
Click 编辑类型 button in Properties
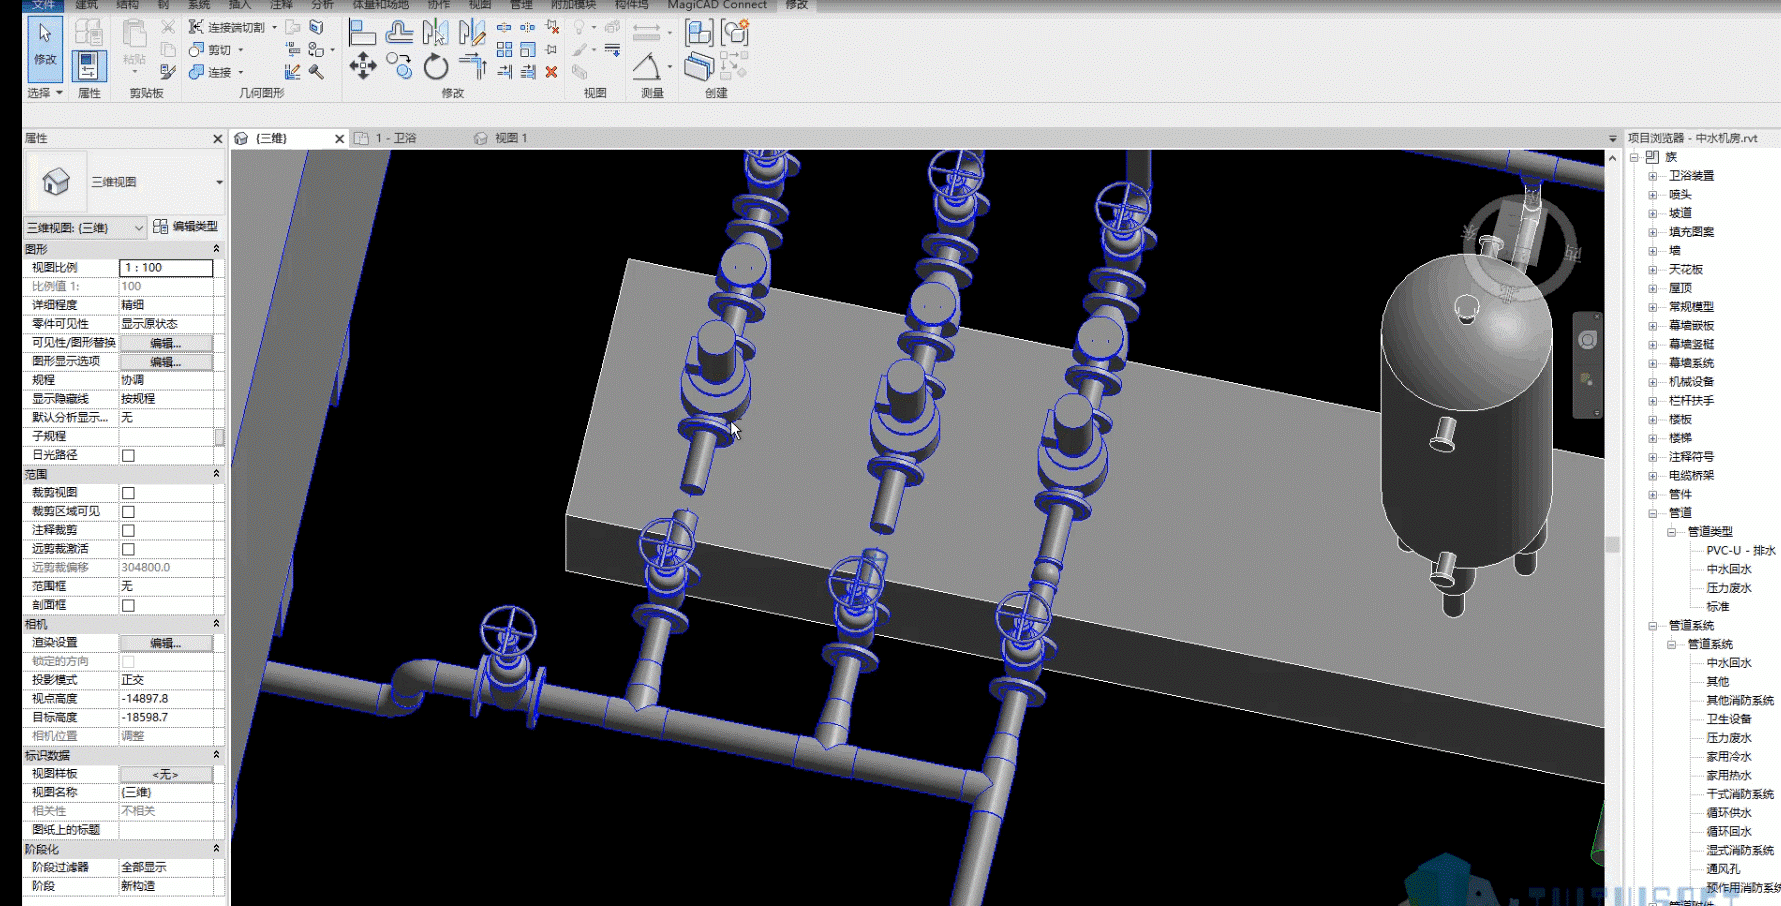coord(186,227)
